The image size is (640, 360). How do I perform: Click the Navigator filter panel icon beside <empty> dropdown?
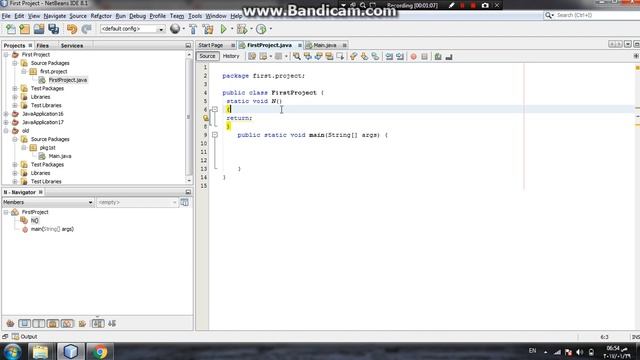click(184, 202)
